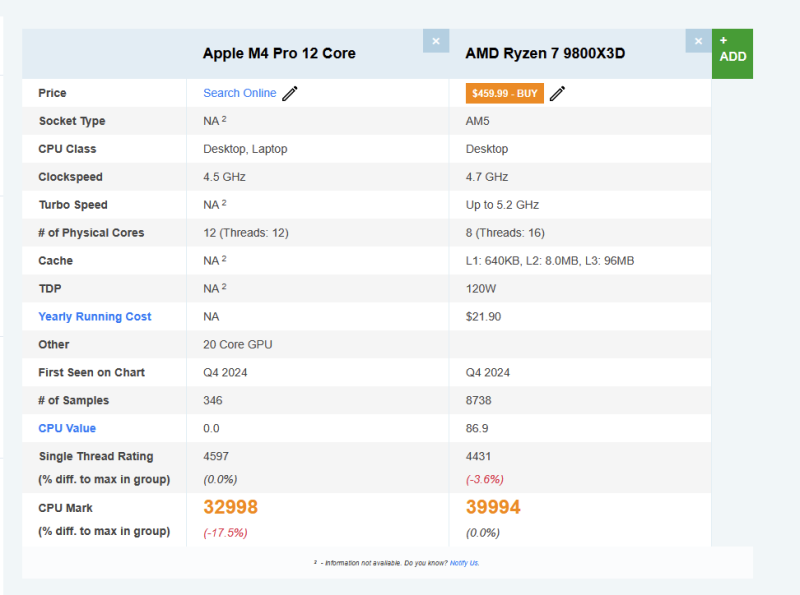Select Apple M4 Pro 12 Core heading
800x595 pixels.
click(x=279, y=53)
